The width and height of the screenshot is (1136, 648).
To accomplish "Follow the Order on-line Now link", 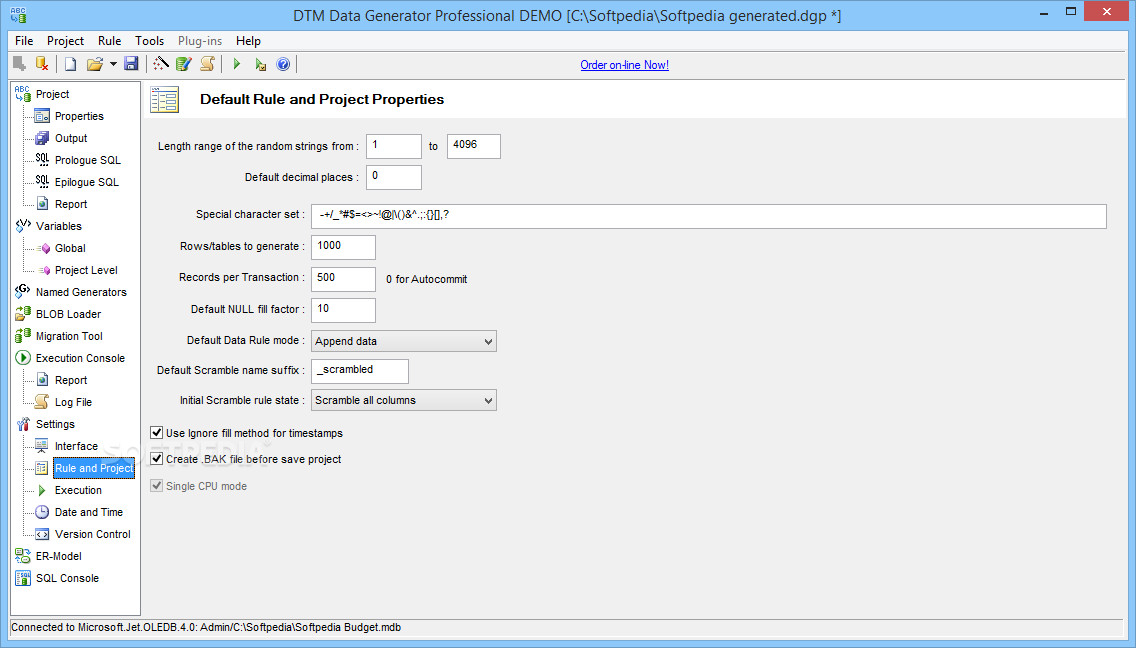I will click(625, 65).
